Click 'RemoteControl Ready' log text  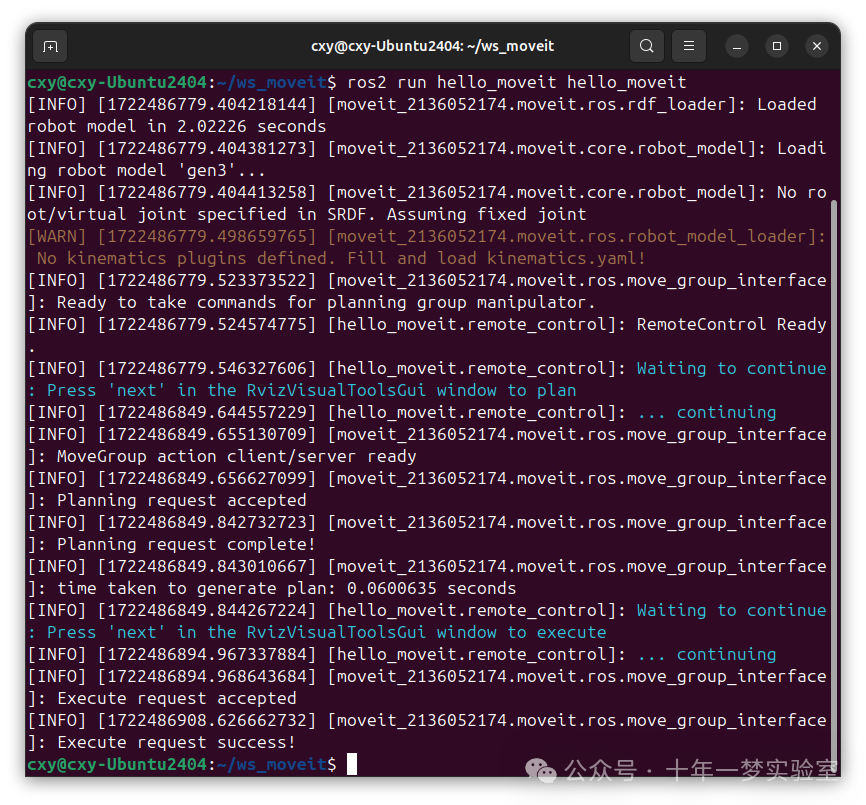coord(731,325)
